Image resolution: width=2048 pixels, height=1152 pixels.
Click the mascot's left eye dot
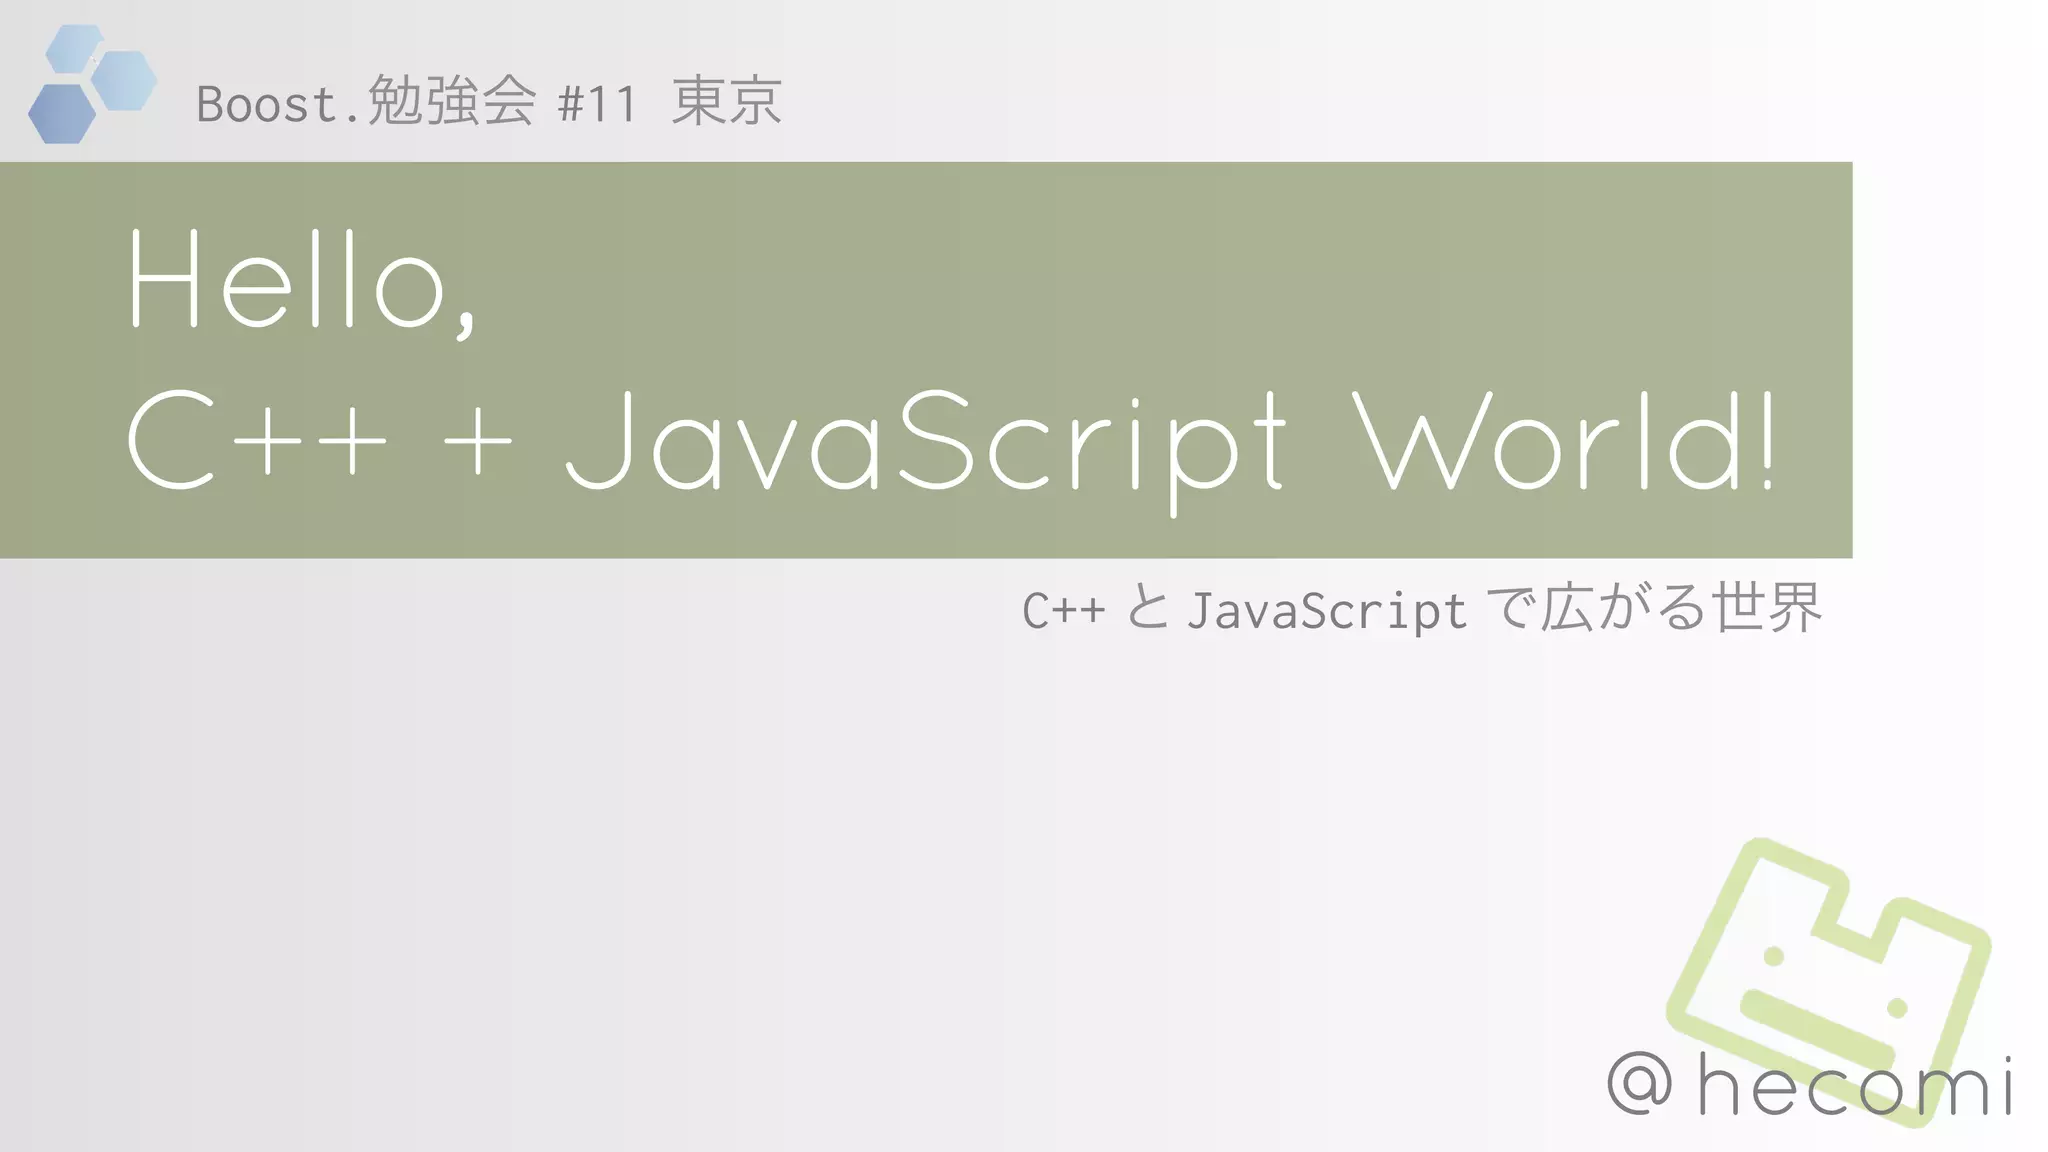tap(1774, 957)
